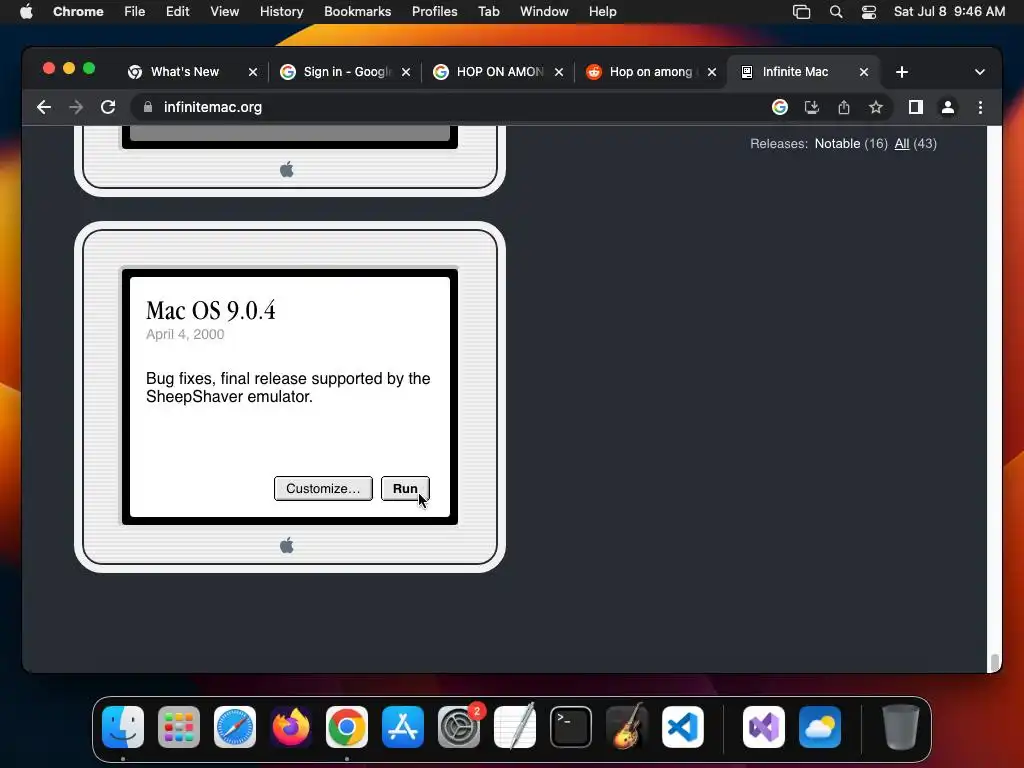Launch Safari from the dock
This screenshot has width=1024, height=768.
[235, 727]
